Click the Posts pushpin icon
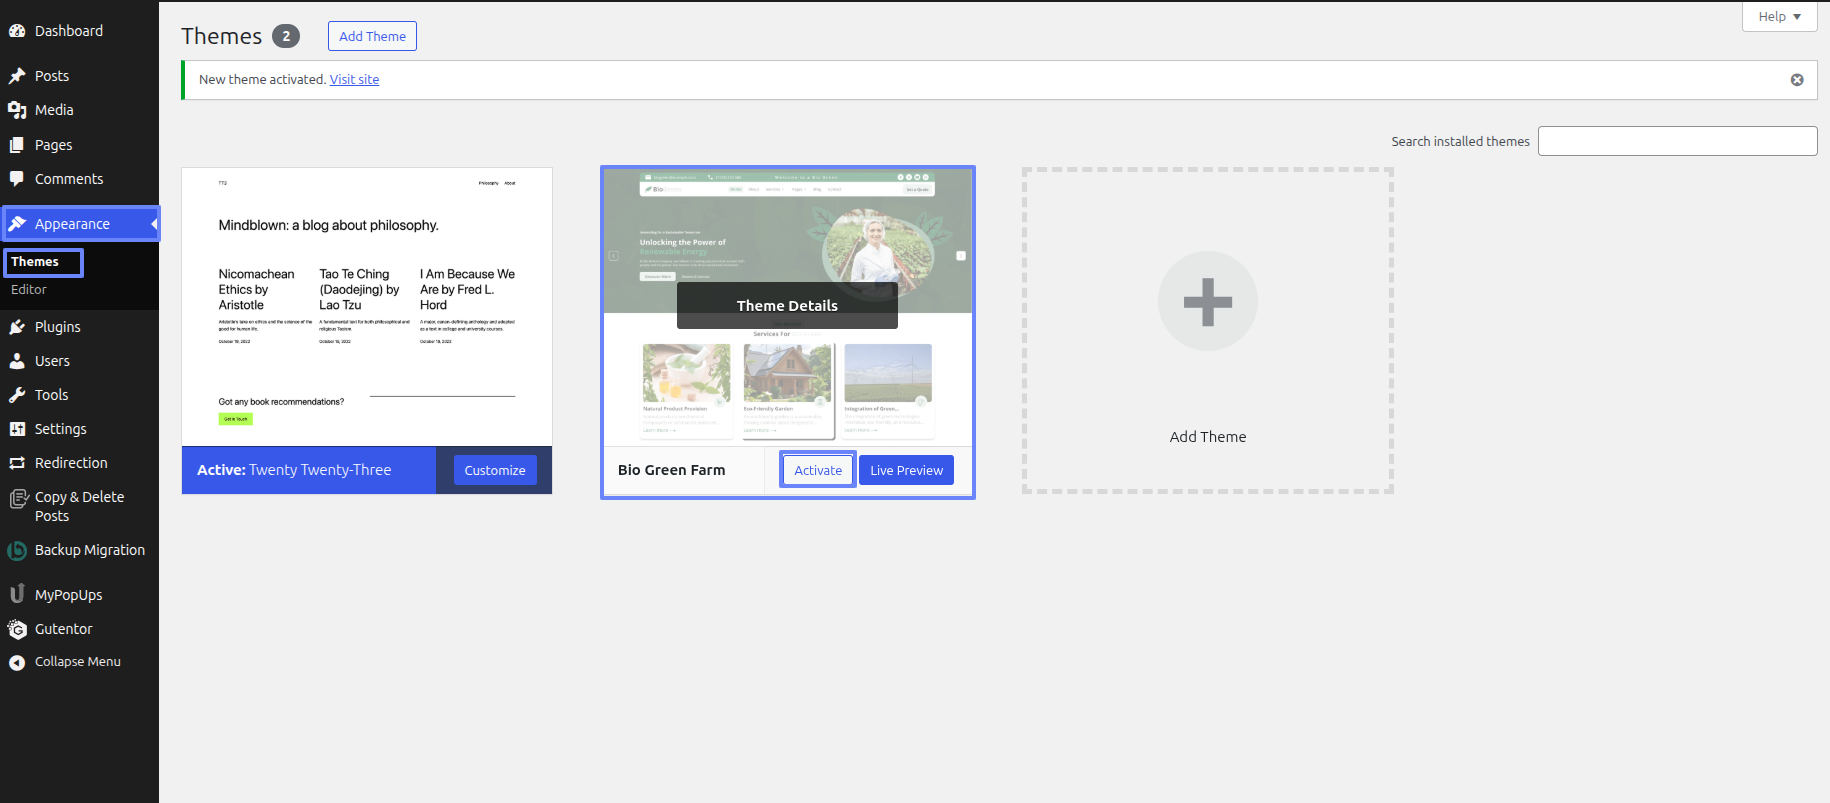1830x803 pixels. tap(17, 76)
